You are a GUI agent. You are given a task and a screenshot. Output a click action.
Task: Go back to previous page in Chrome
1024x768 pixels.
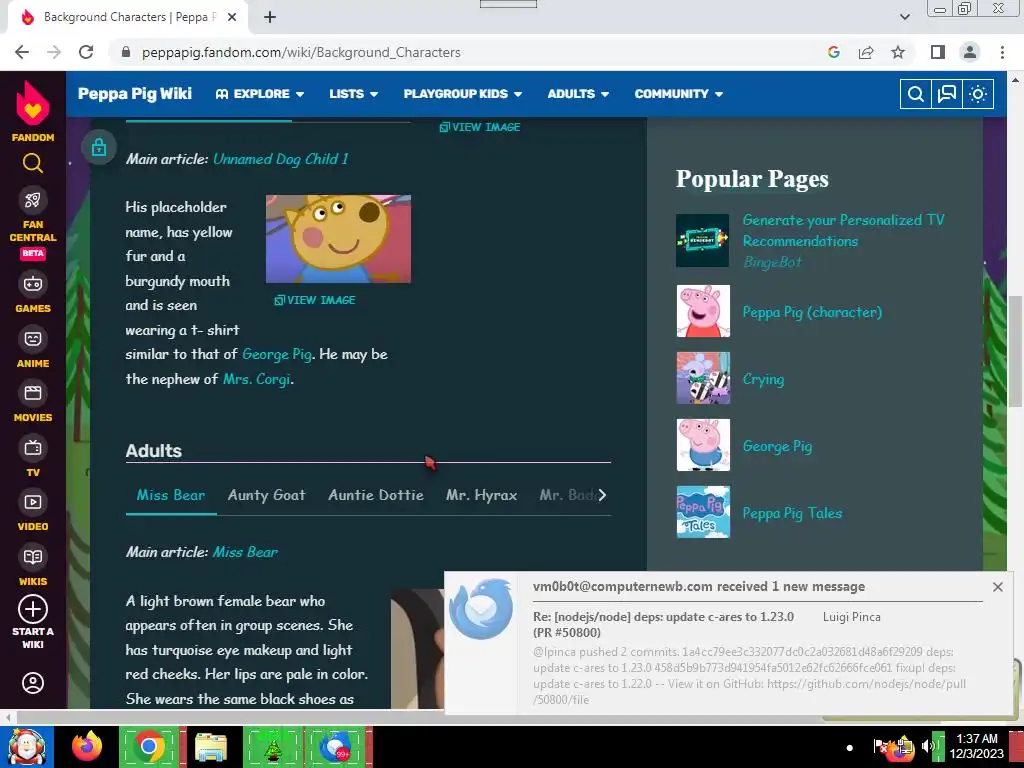(x=22, y=52)
